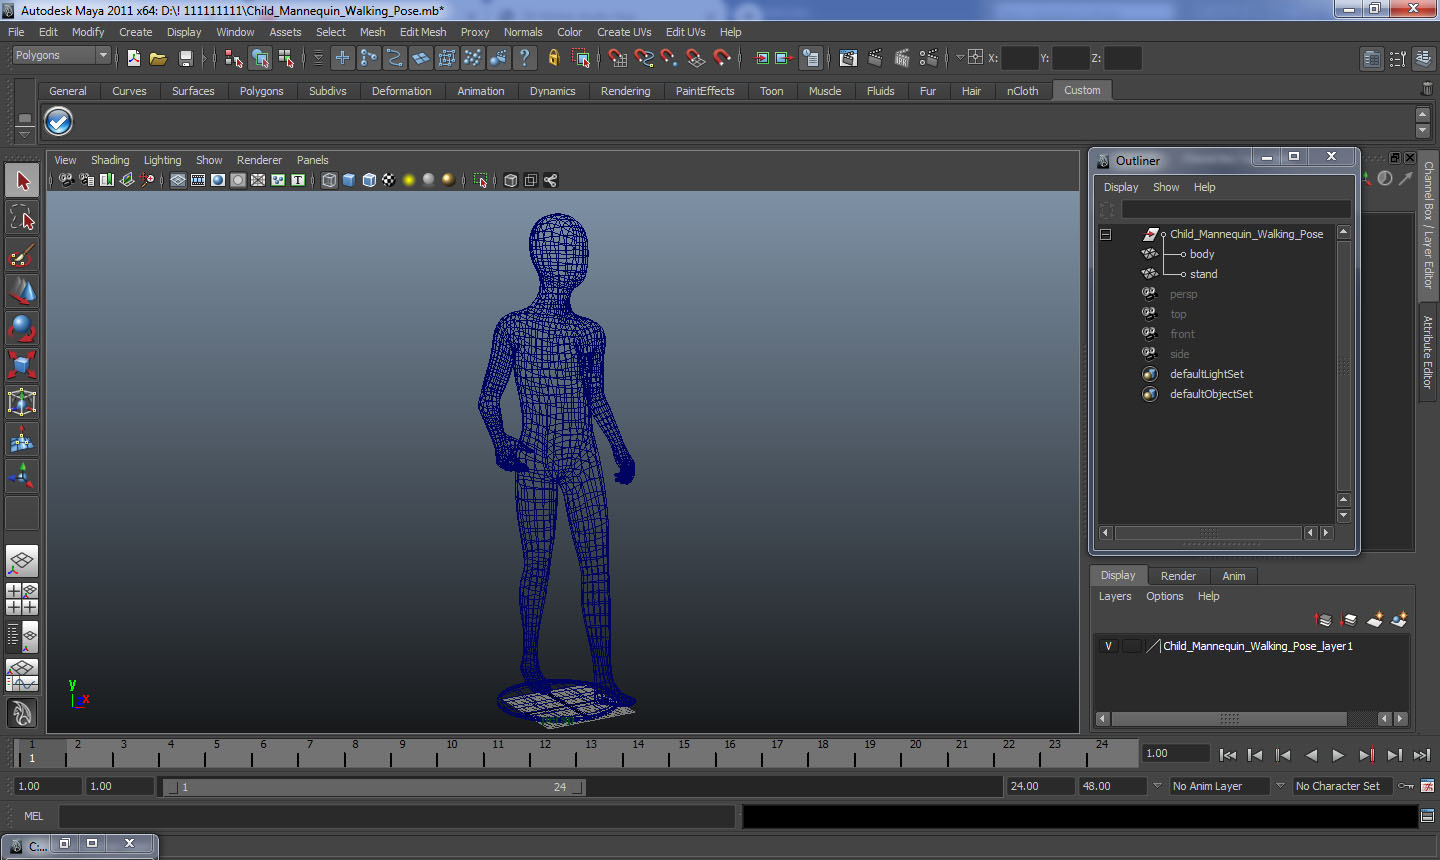This screenshot has height=860, width=1440.
Task: Go to start of playback range
Action: [x=1228, y=755]
